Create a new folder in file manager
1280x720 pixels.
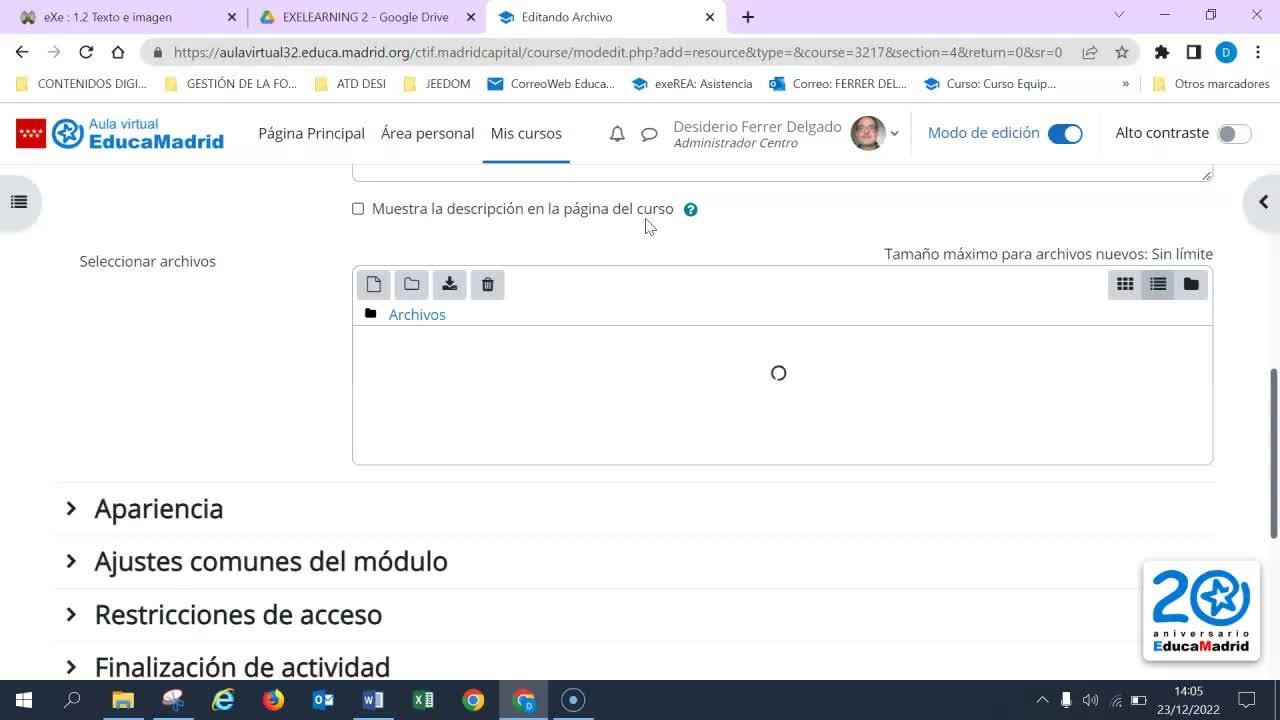coord(412,285)
